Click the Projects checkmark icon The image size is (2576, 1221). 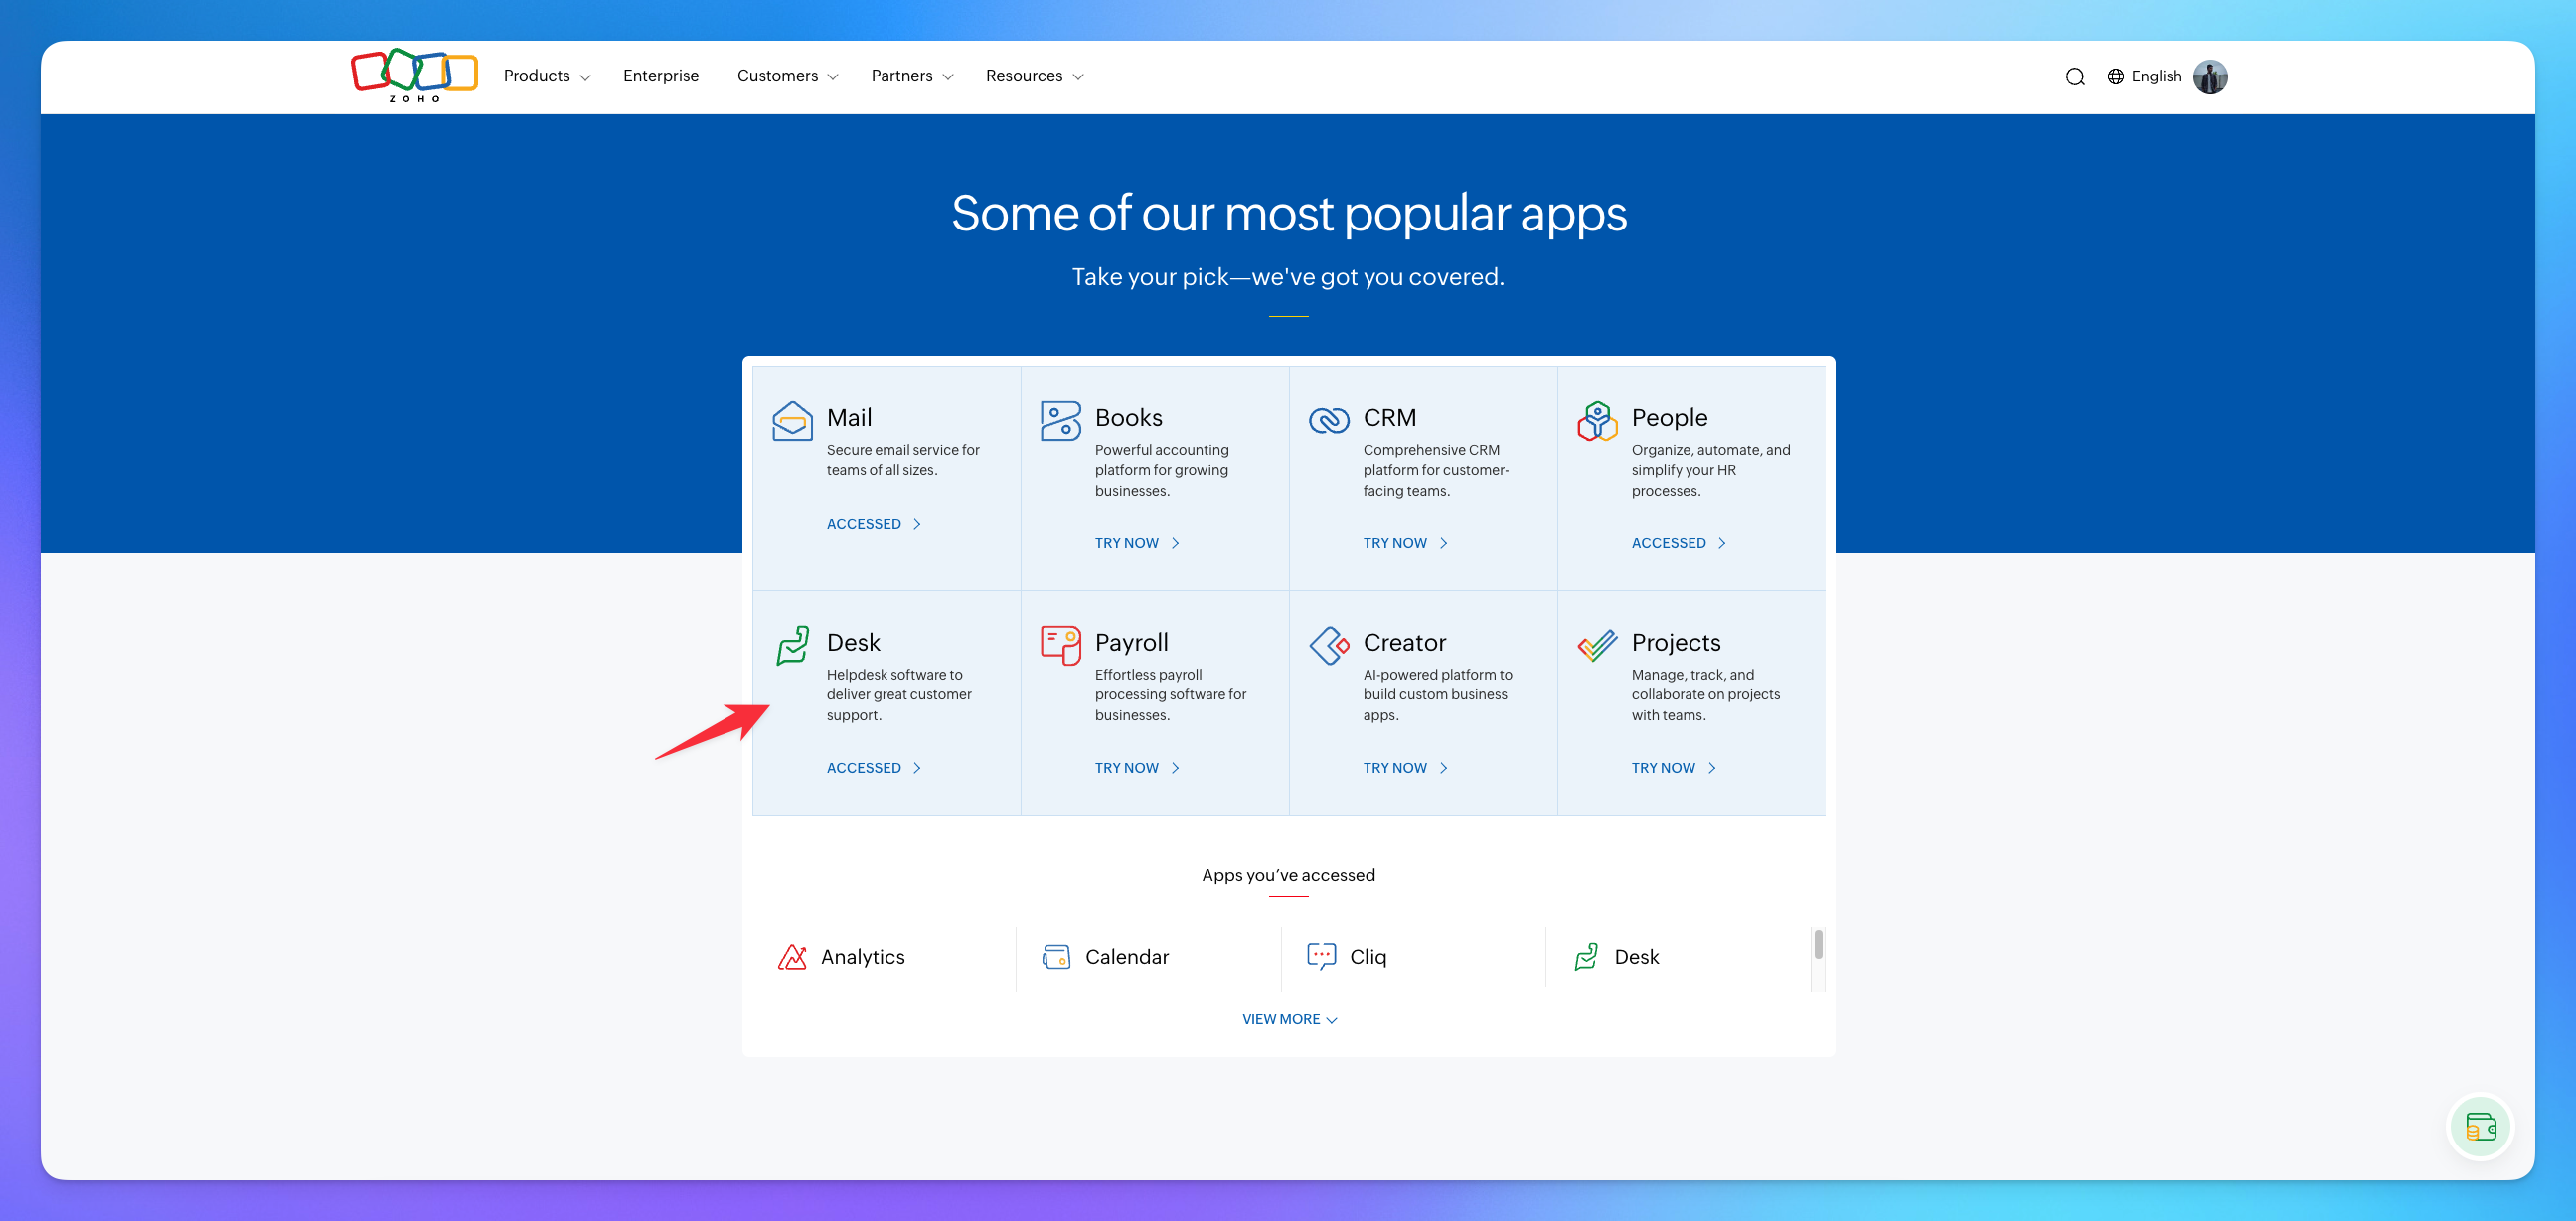(x=1596, y=645)
